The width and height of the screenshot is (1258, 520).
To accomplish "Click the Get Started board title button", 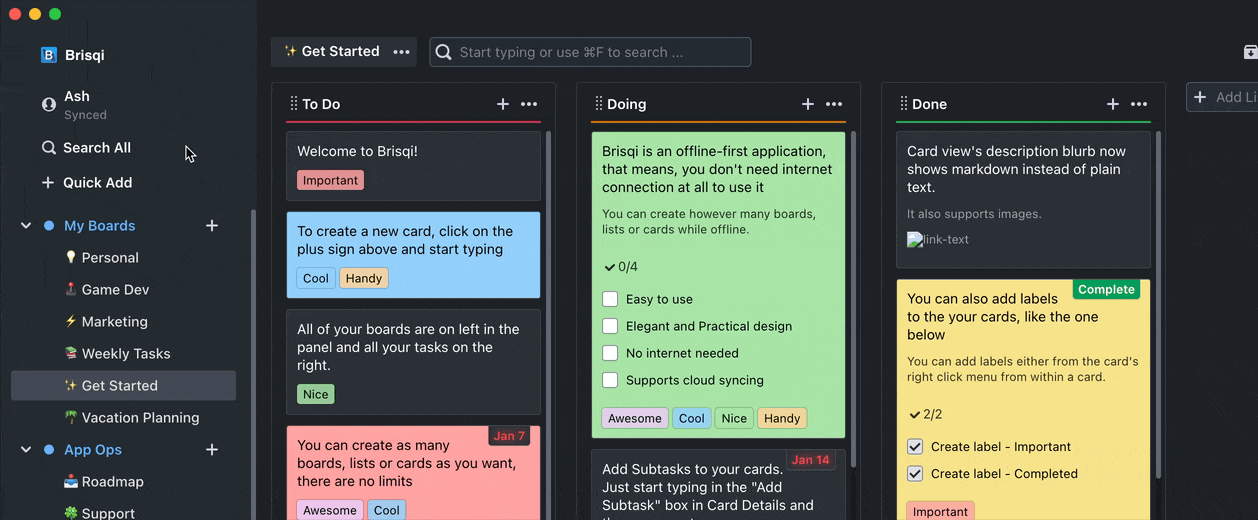I will pos(331,52).
